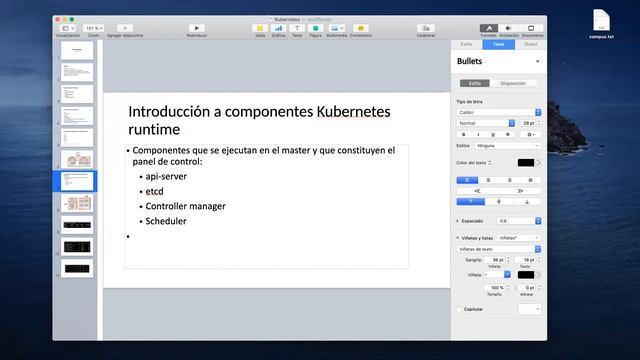This screenshot has width=640, height=360.
Task: Click the bullet Alinear 0 pt field
Action: [527, 288]
